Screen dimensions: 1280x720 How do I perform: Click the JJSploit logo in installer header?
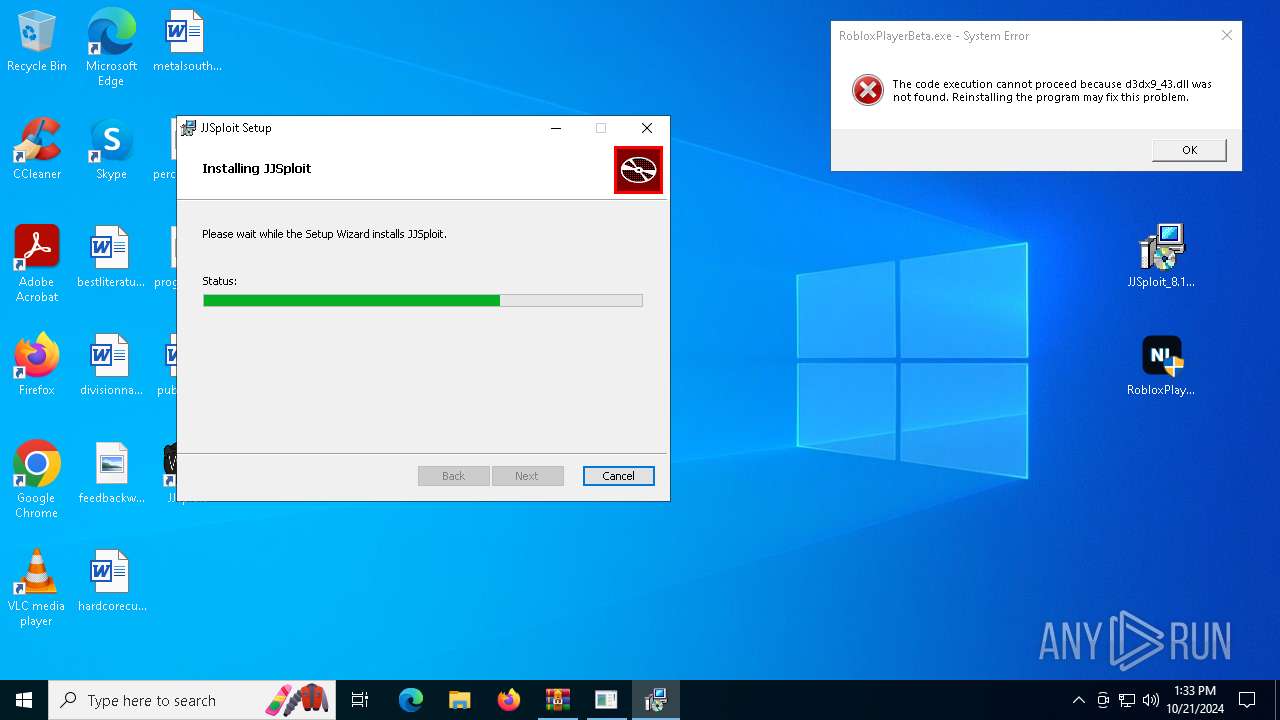tap(638, 170)
